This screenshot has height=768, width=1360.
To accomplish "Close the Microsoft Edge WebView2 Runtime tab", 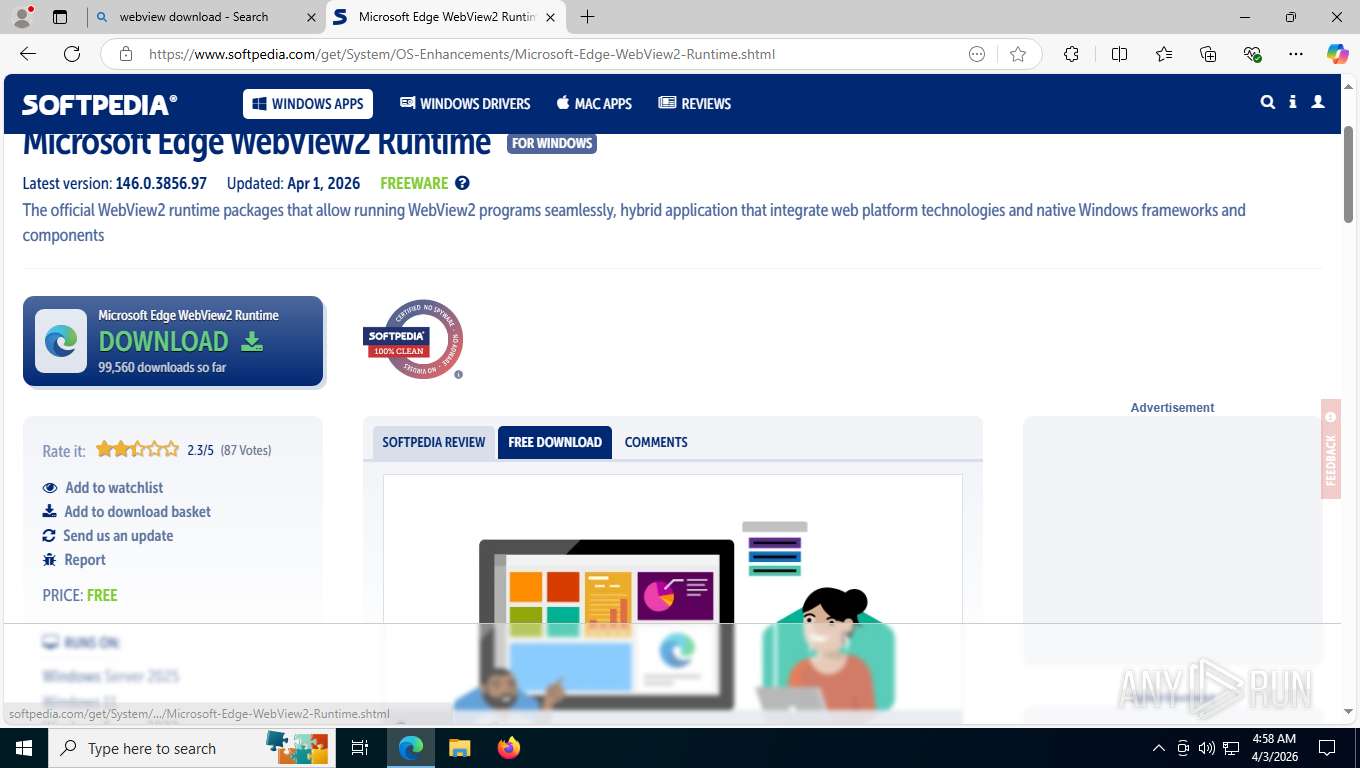I will [x=551, y=17].
